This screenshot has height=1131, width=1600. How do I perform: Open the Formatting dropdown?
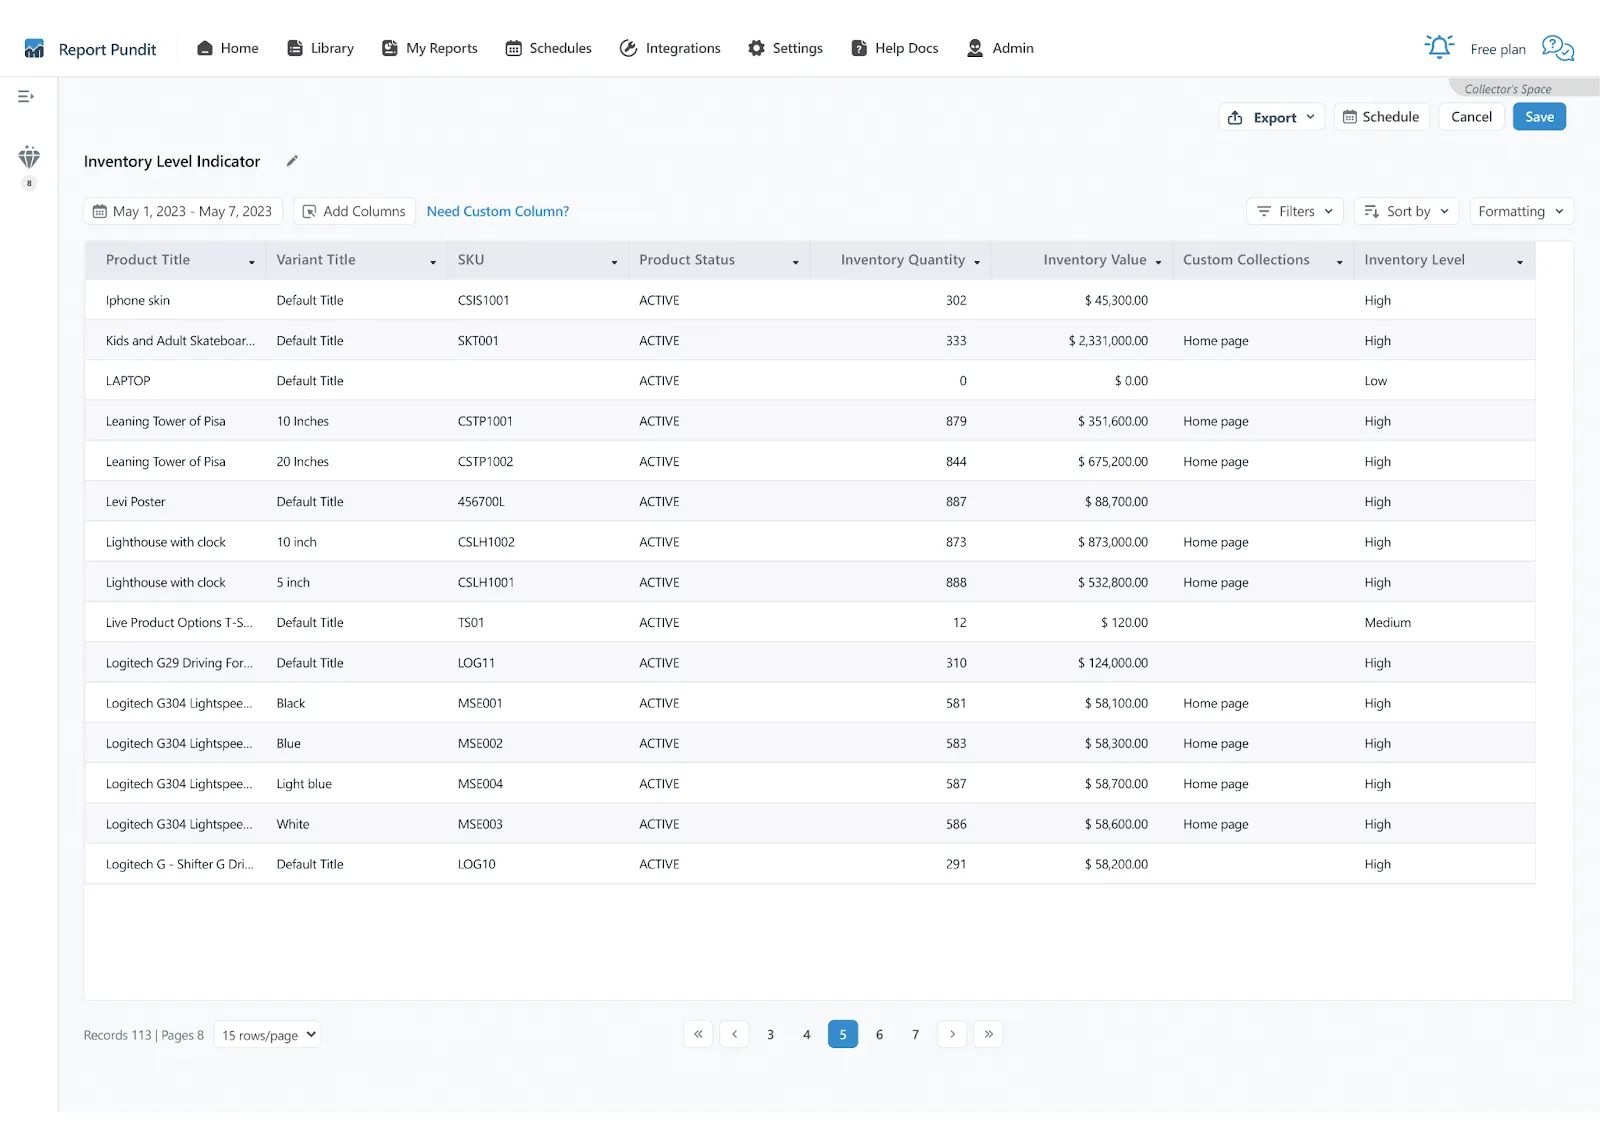(1521, 211)
